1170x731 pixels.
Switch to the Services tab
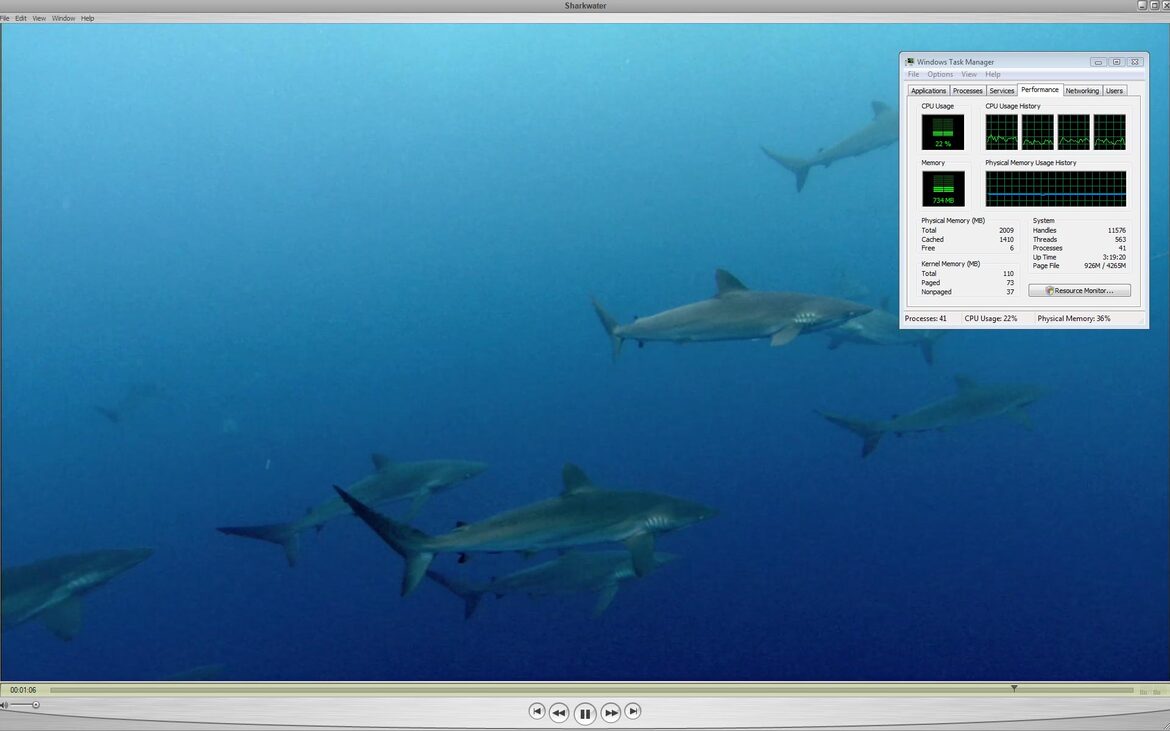tap(1001, 91)
